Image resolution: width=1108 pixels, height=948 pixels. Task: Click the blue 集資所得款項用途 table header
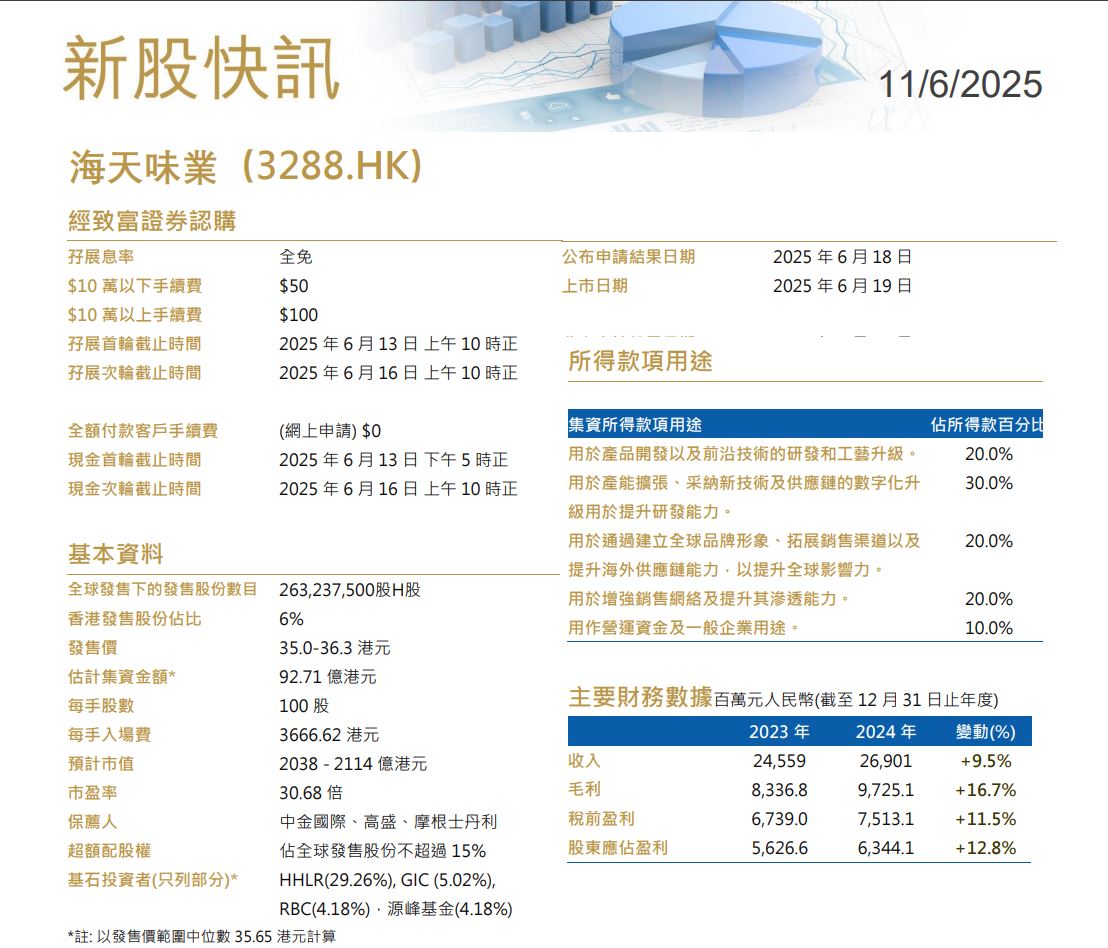coord(635,424)
